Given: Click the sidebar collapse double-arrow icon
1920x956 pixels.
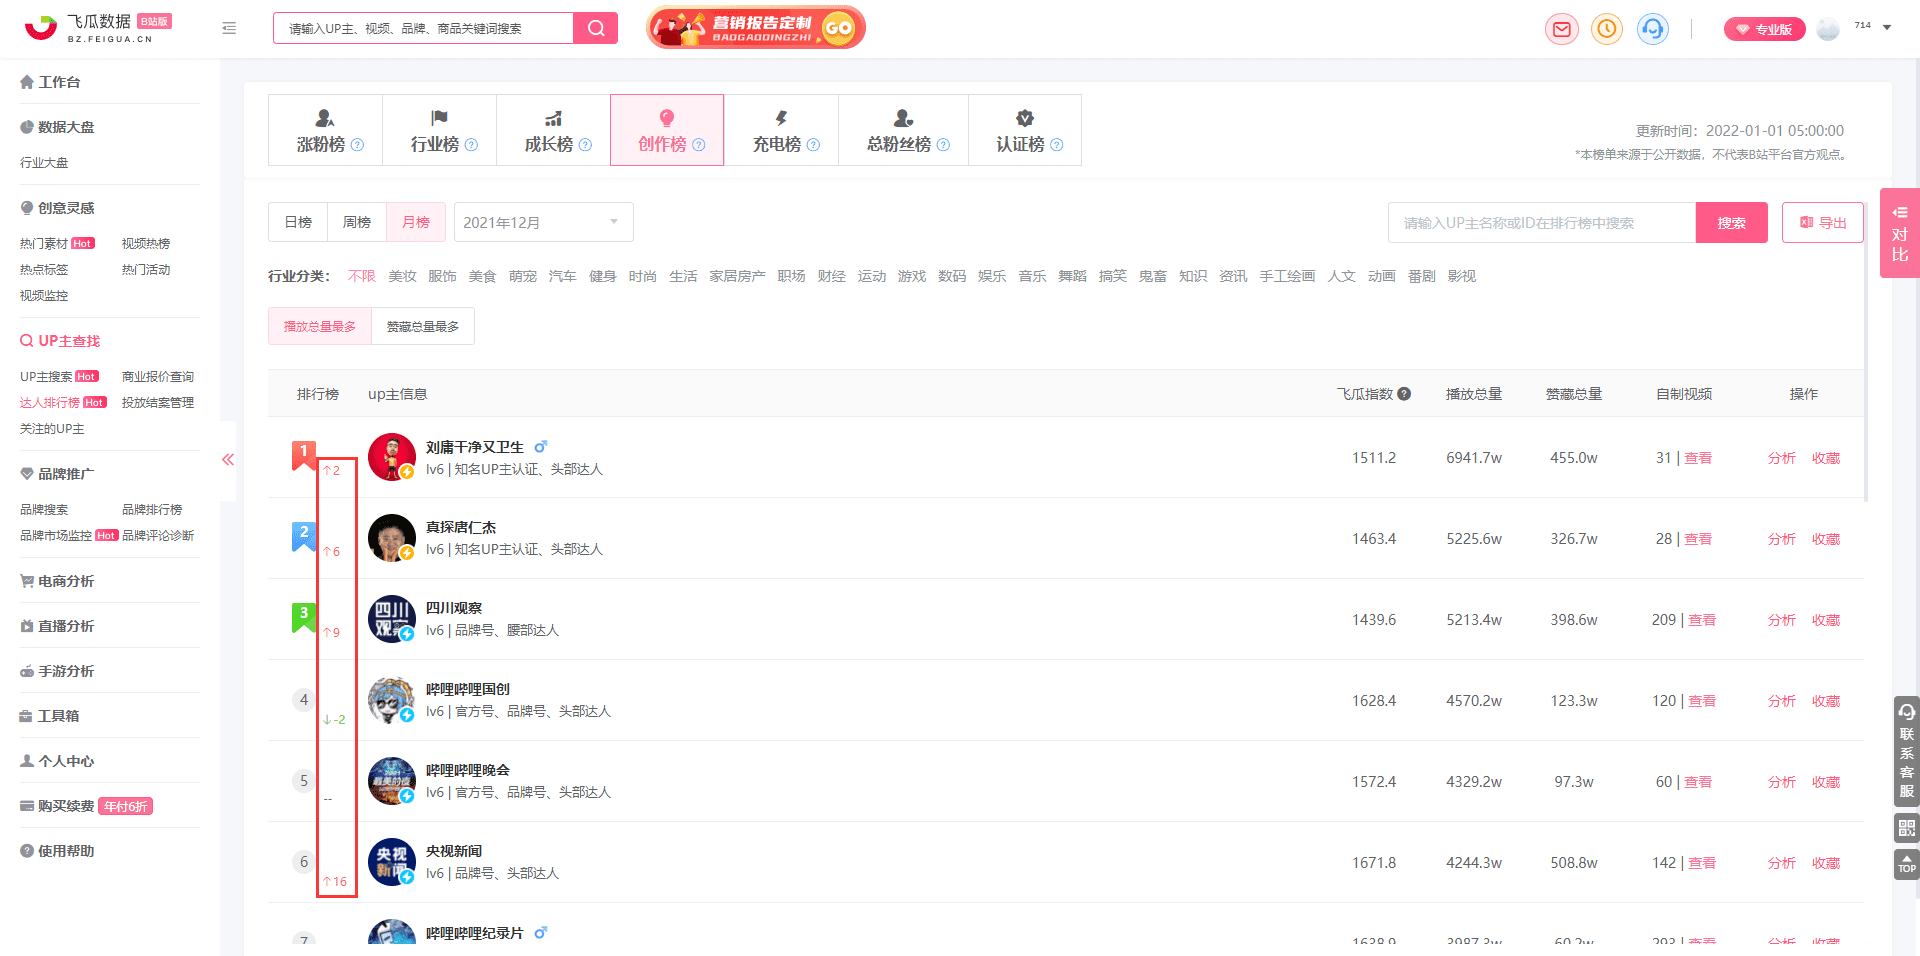Looking at the screenshot, I should point(228,460).
